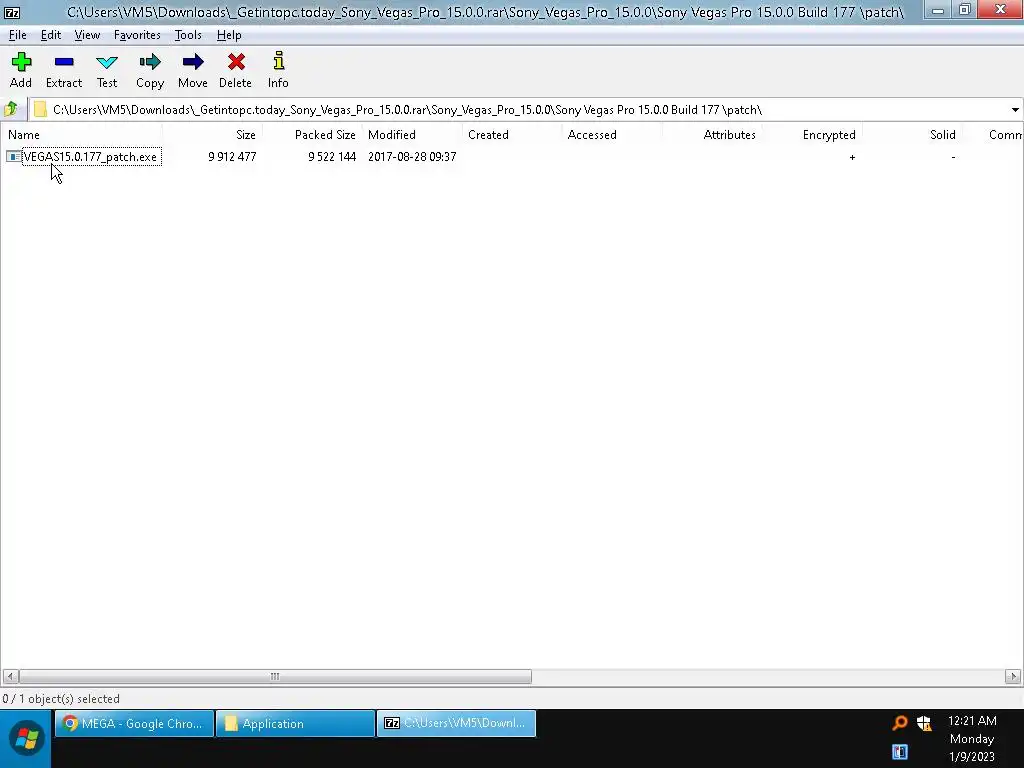Image resolution: width=1024 pixels, height=768 pixels.
Task: Sort by the Size column header
Action: pyautogui.click(x=212, y=135)
